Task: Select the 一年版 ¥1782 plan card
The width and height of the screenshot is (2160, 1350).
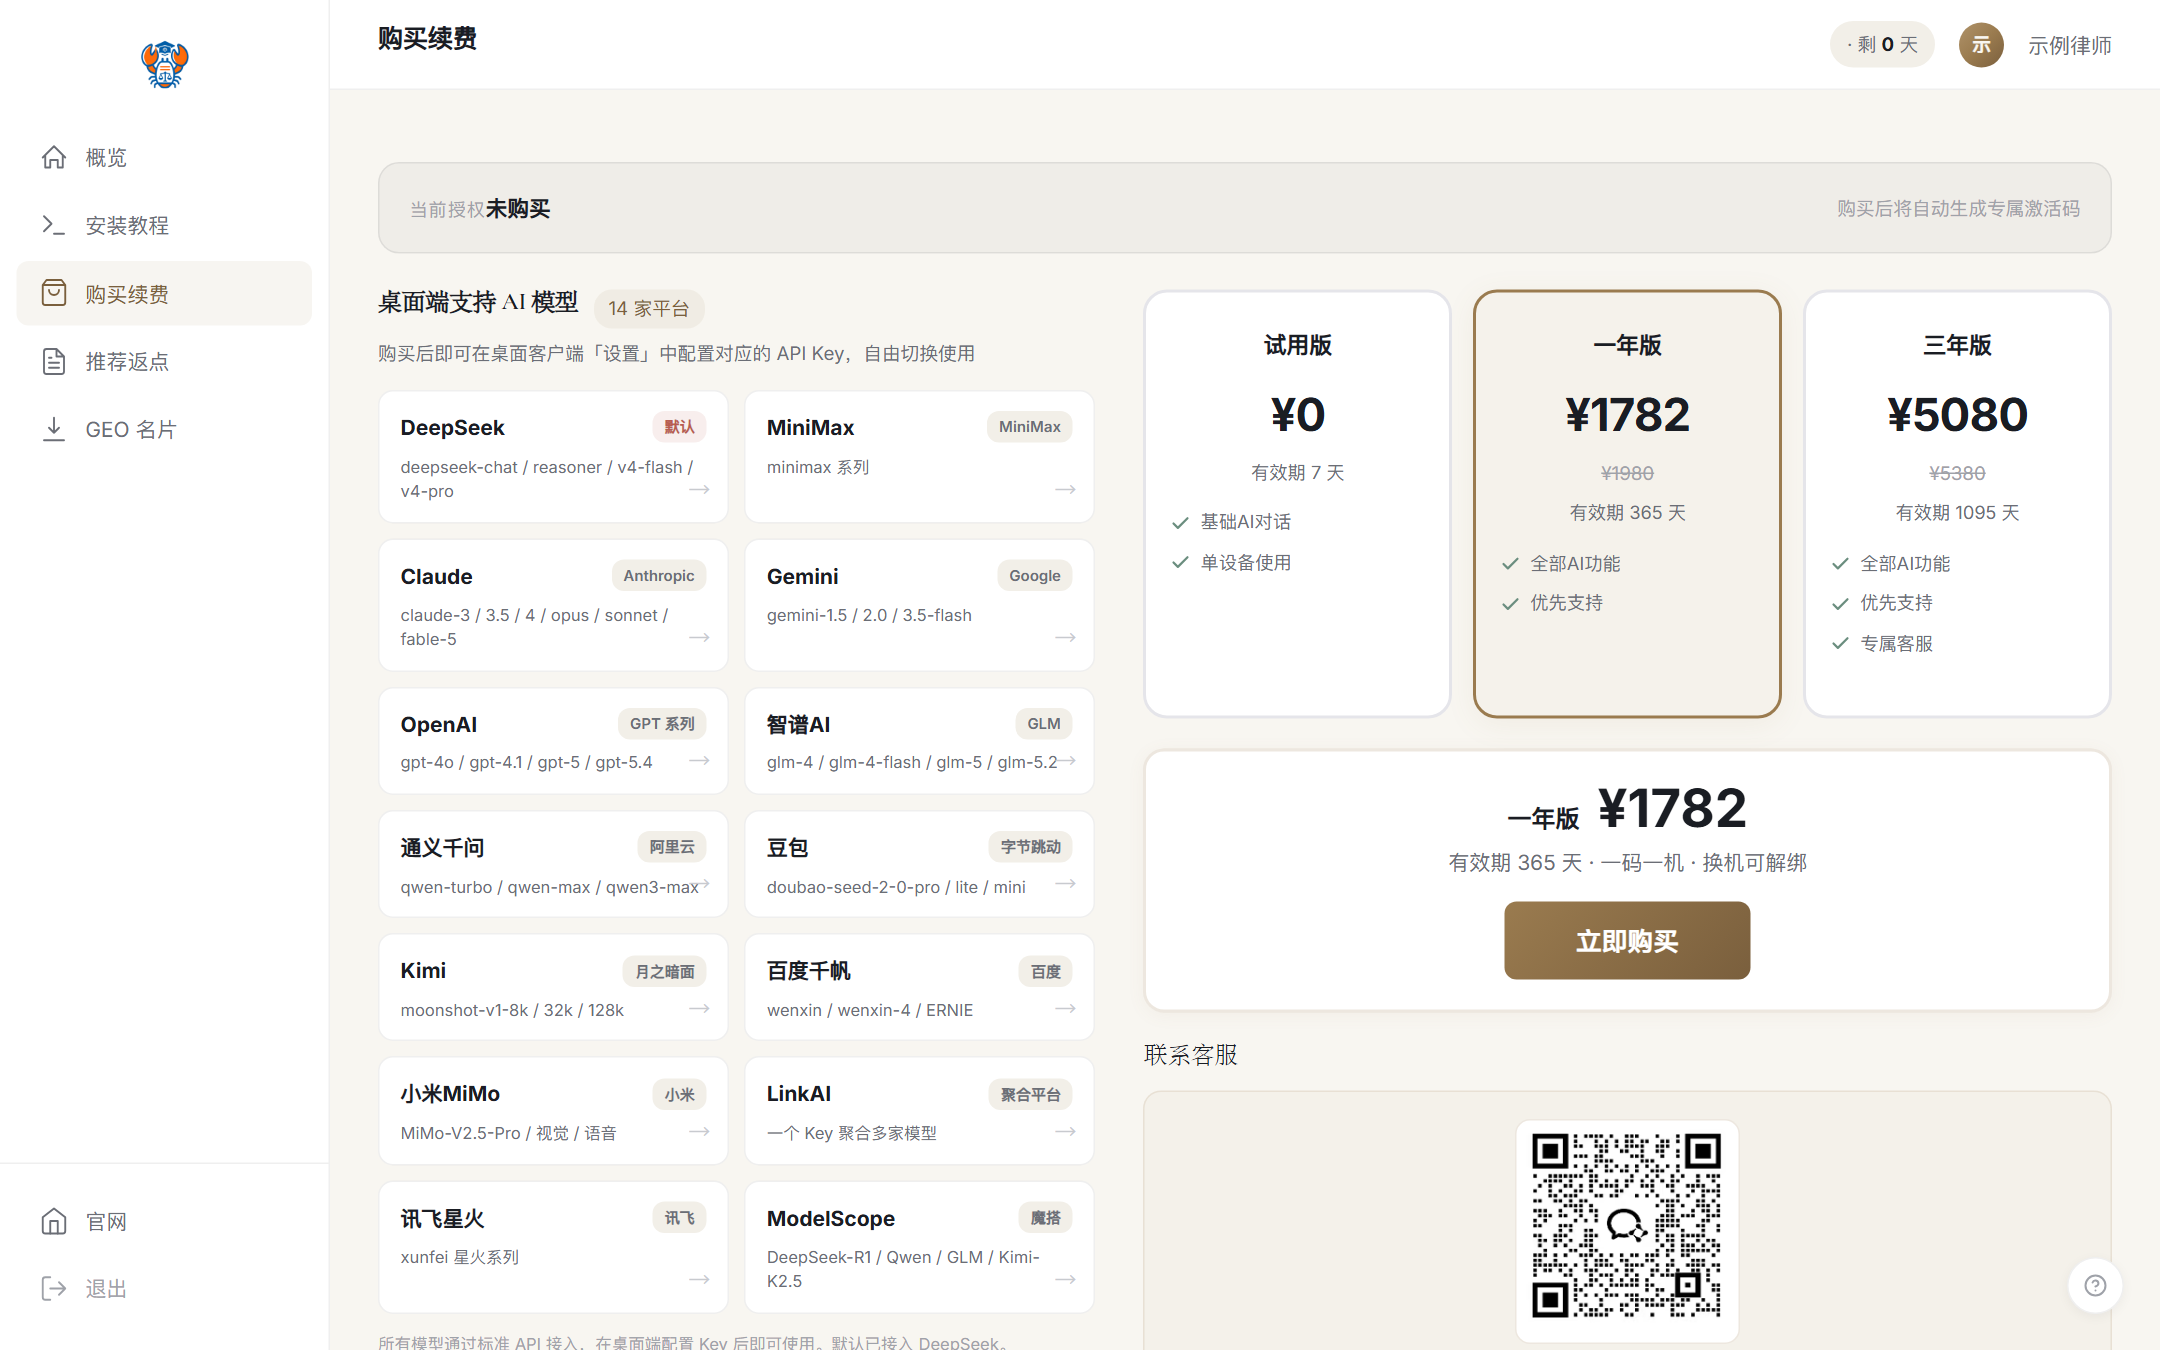Action: (x=1627, y=504)
